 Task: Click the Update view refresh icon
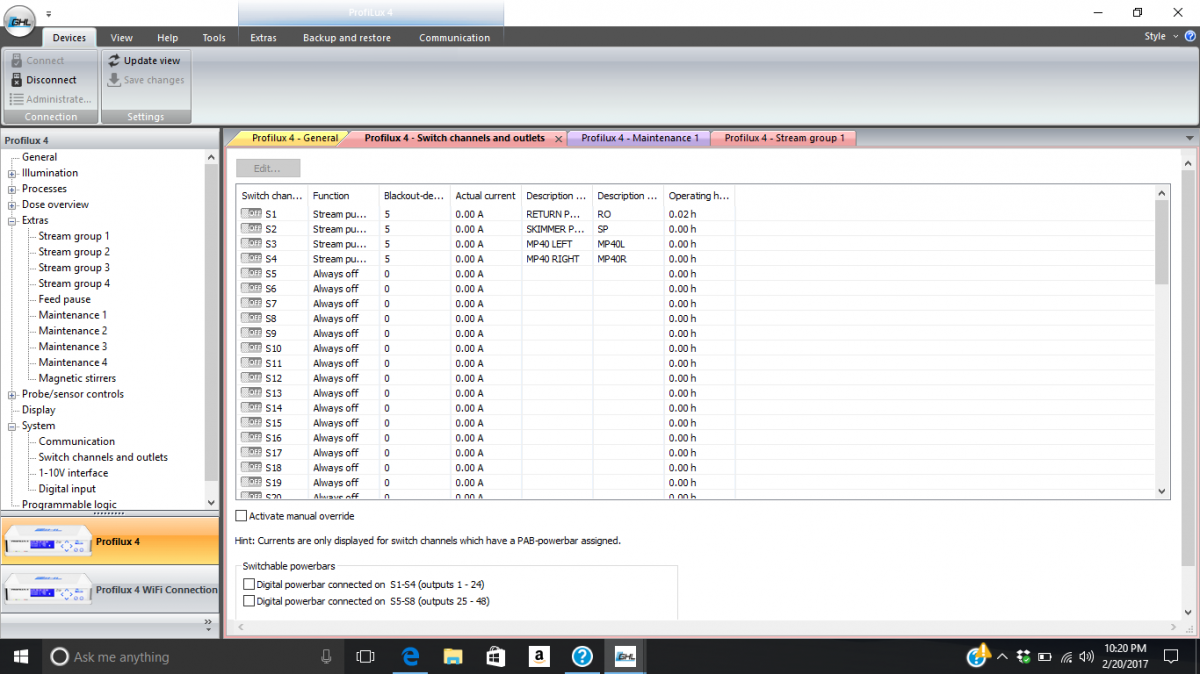click(x=114, y=61)
